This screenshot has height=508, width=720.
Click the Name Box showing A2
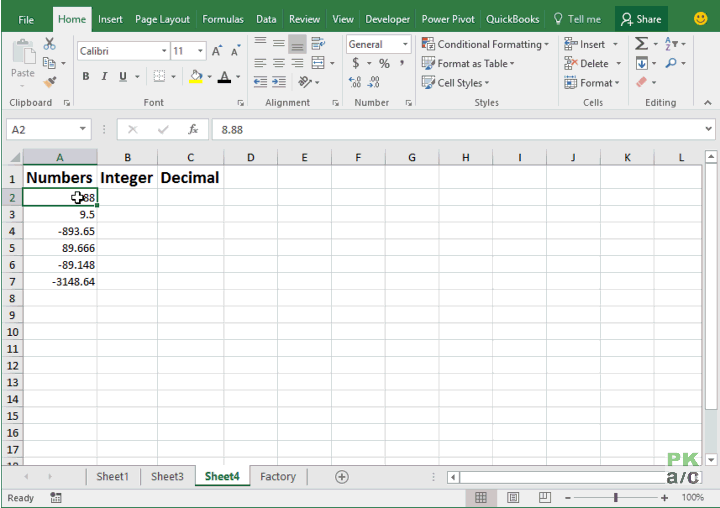pos(49,130)
